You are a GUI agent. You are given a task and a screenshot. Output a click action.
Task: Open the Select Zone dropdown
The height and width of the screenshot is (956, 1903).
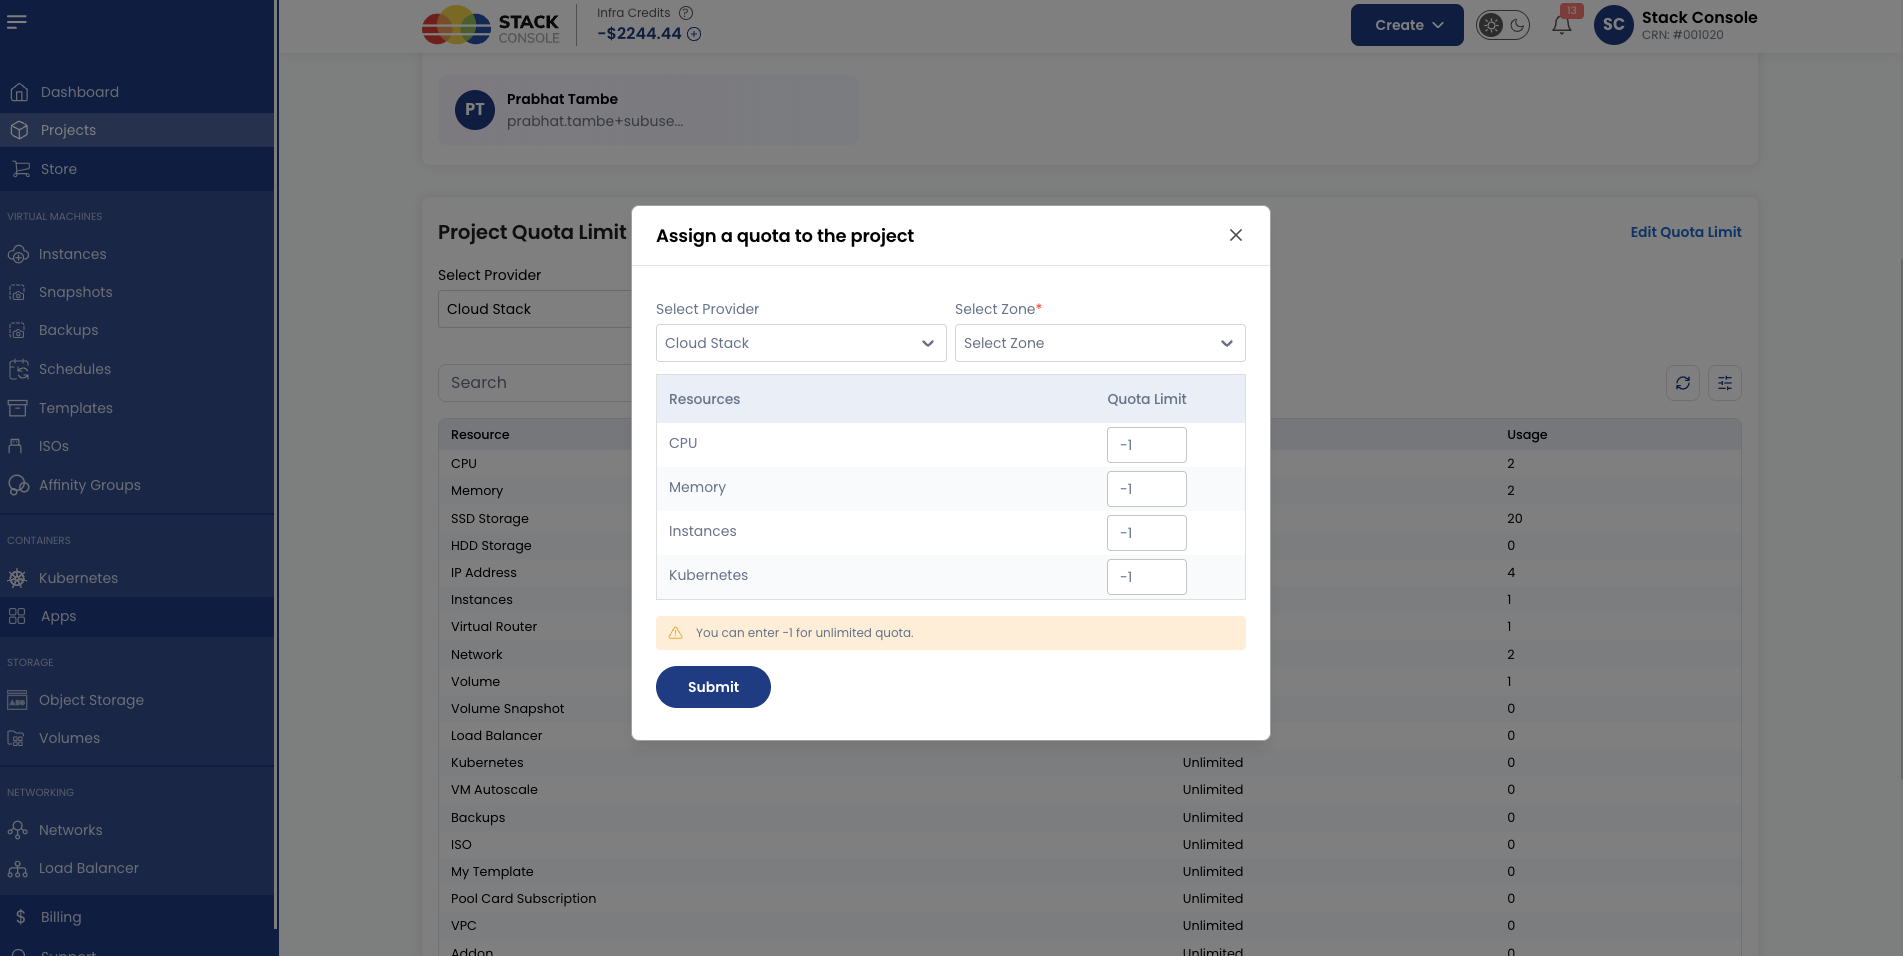[x=1100, y=343]
